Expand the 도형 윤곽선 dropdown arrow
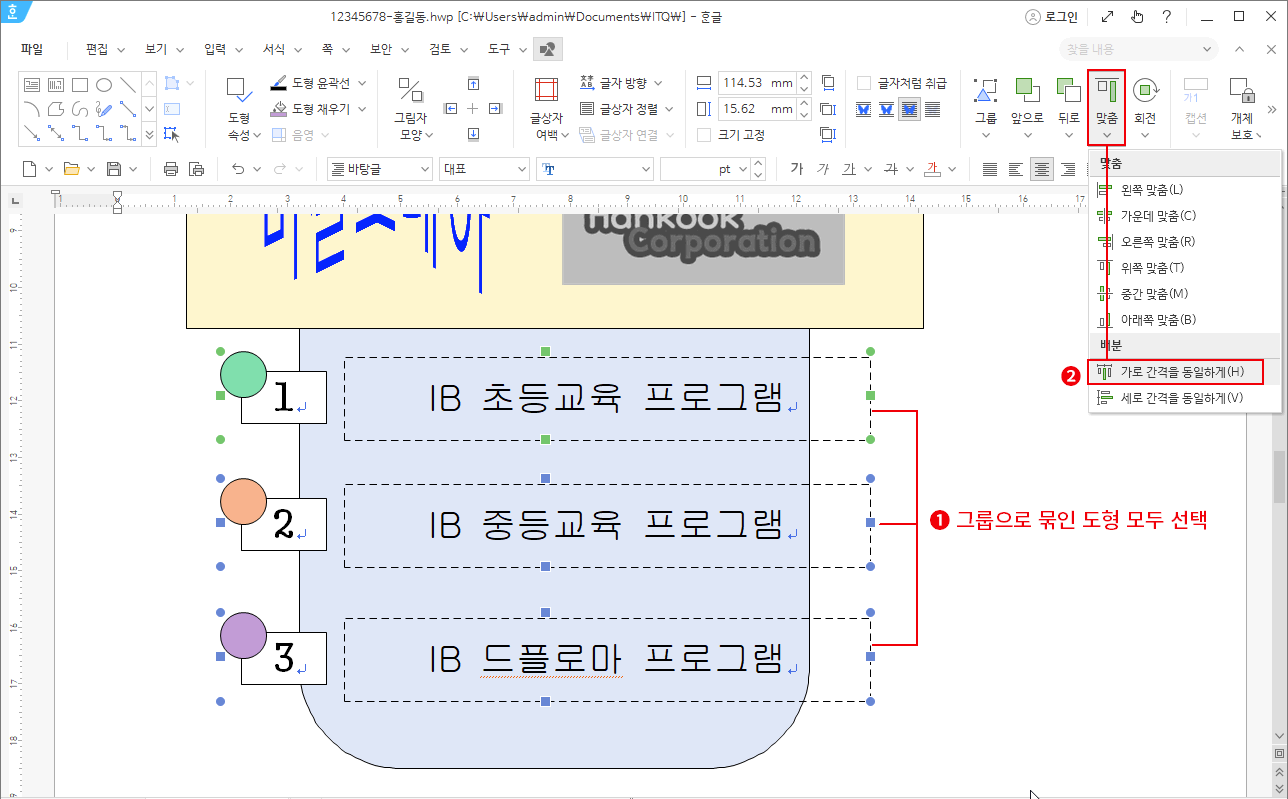This screenshot has width=1288, height=799. click(362, 83)
